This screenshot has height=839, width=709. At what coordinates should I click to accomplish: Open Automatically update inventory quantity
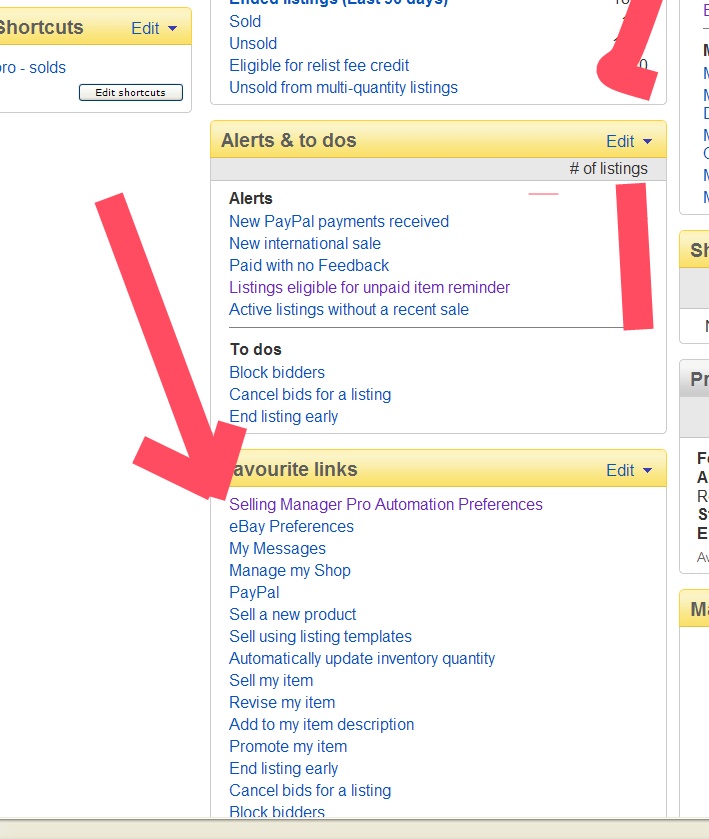click(361, 658)
